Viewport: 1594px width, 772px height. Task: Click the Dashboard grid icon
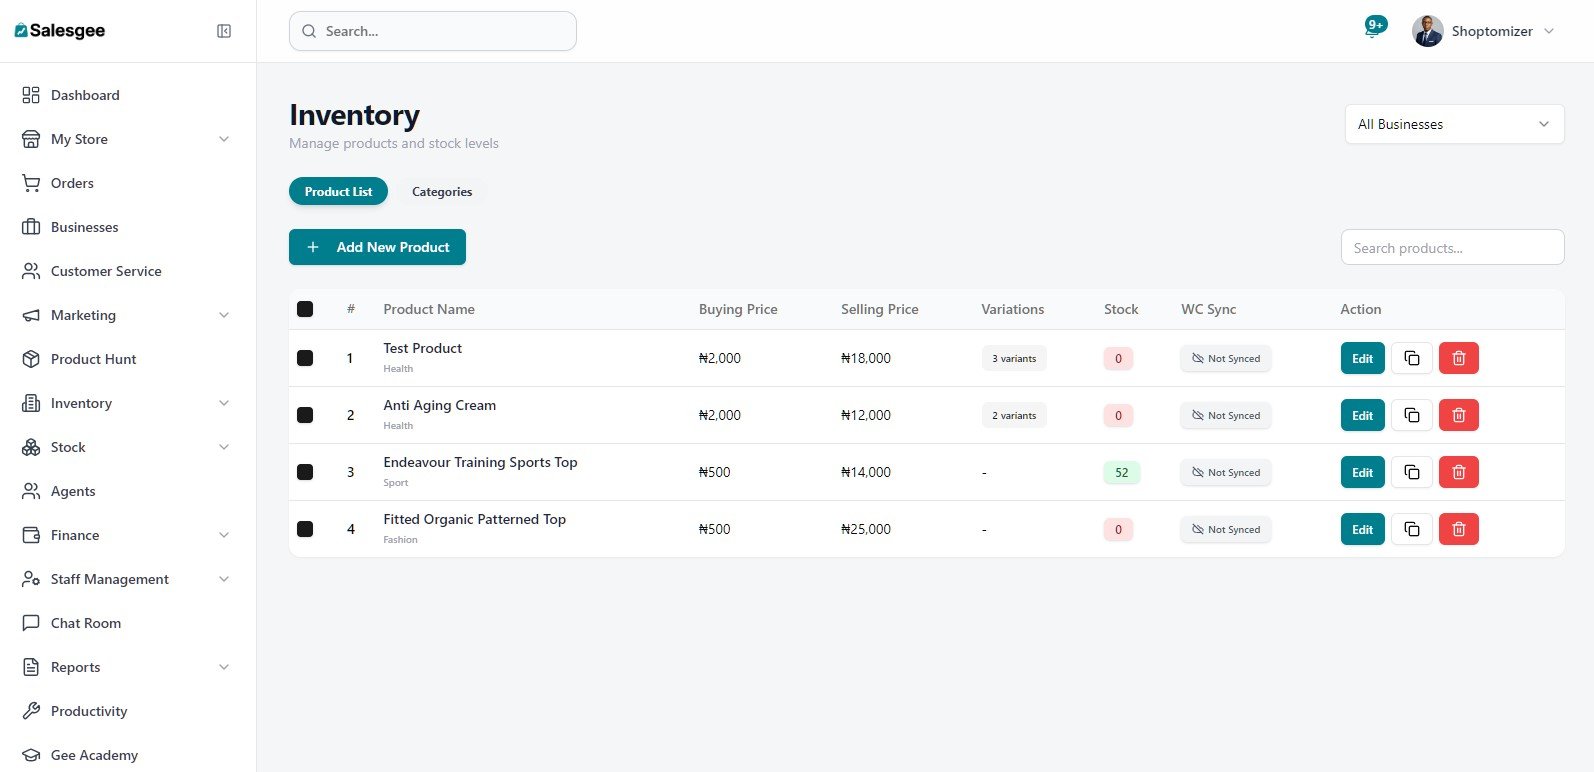coord(31,95)
